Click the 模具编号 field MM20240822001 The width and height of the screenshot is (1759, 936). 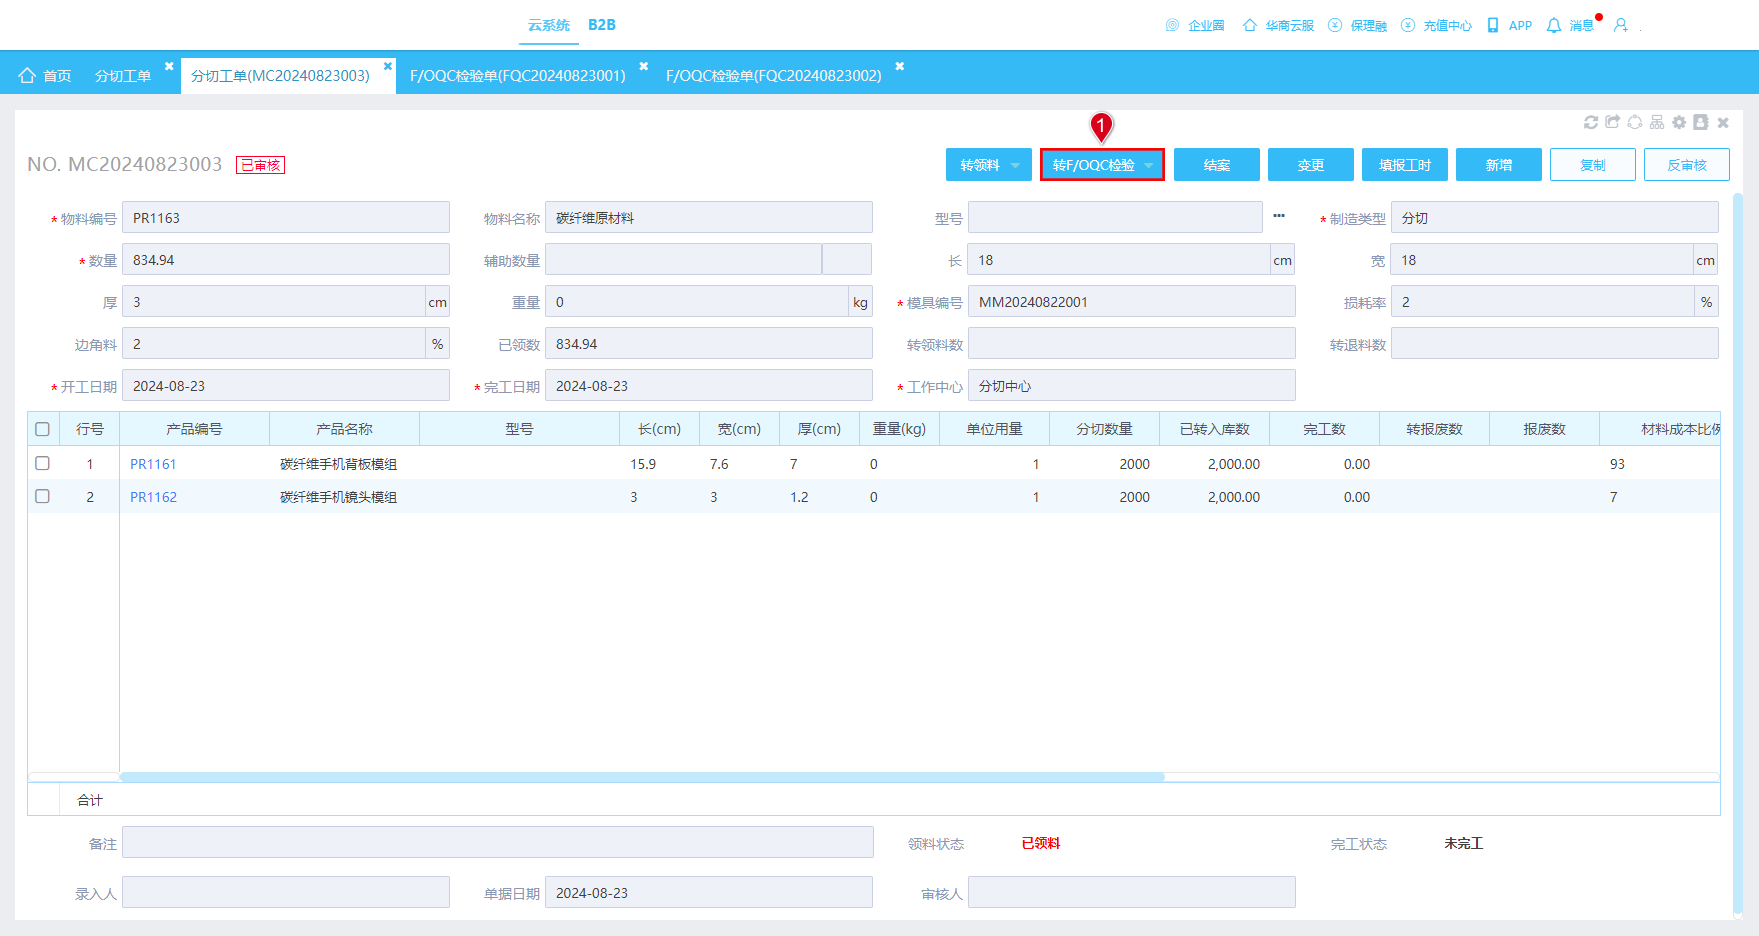click(1132, 302)
